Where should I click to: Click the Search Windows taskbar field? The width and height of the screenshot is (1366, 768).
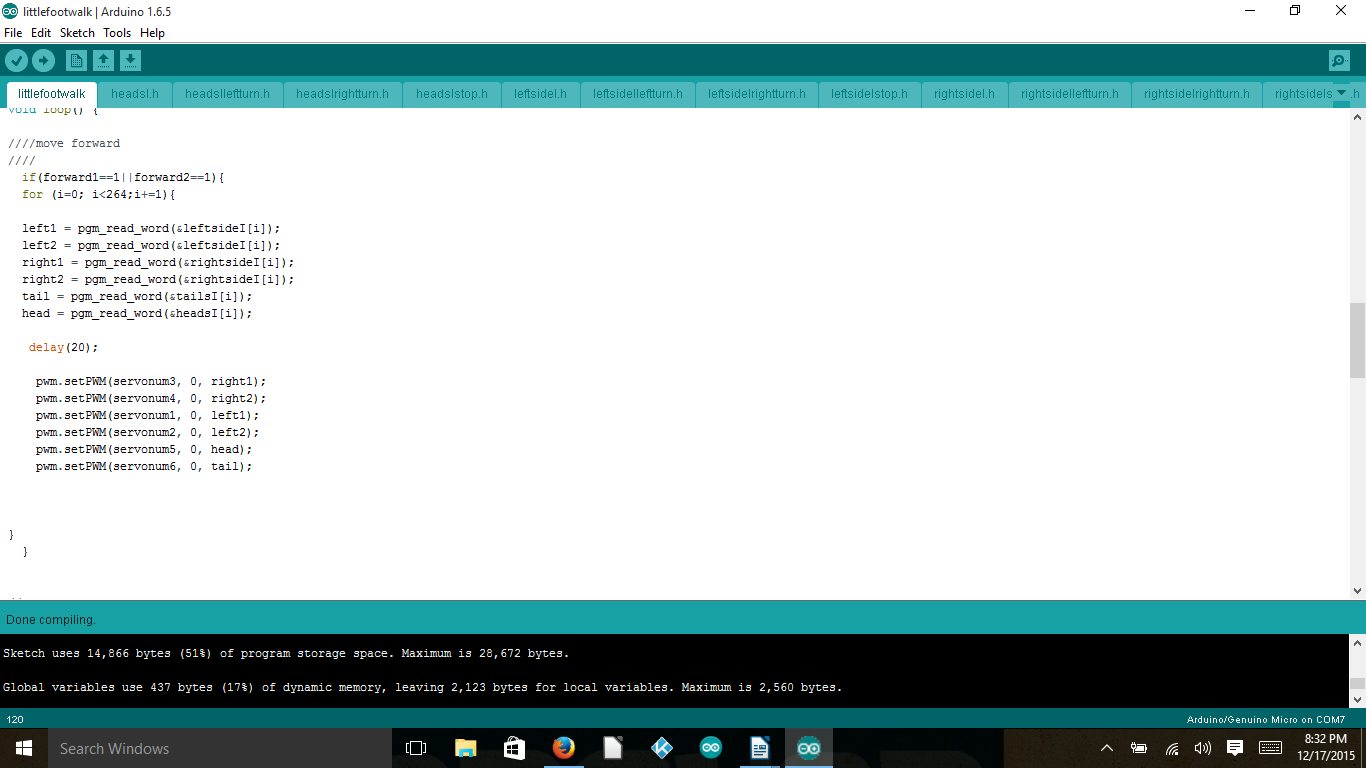point(219,748)
